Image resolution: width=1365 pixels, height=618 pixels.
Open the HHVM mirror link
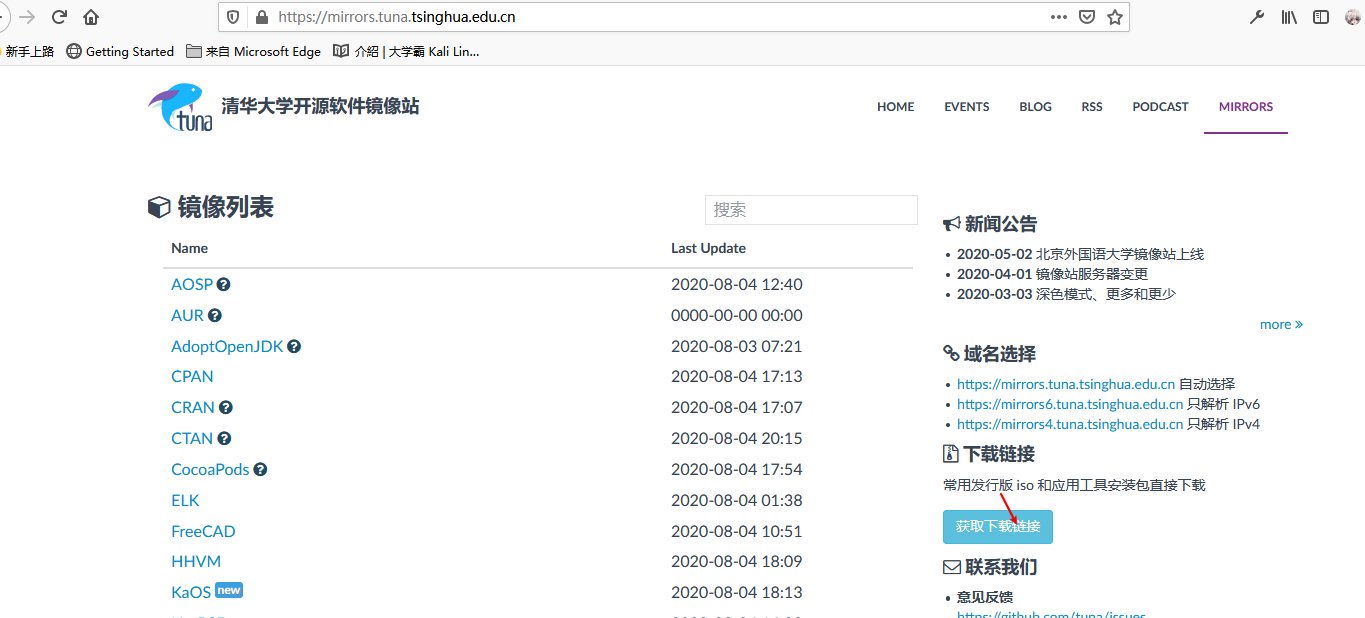pos(196,561)
